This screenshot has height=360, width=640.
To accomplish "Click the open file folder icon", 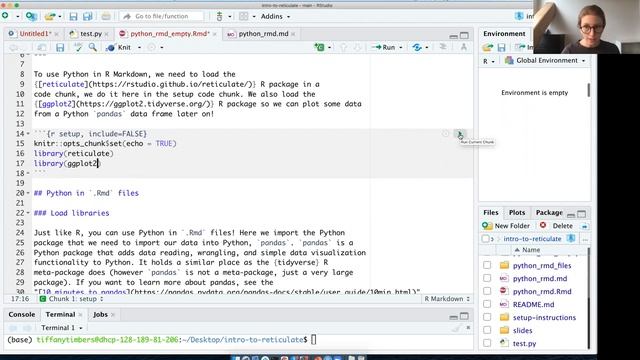I will click(50, 16).
